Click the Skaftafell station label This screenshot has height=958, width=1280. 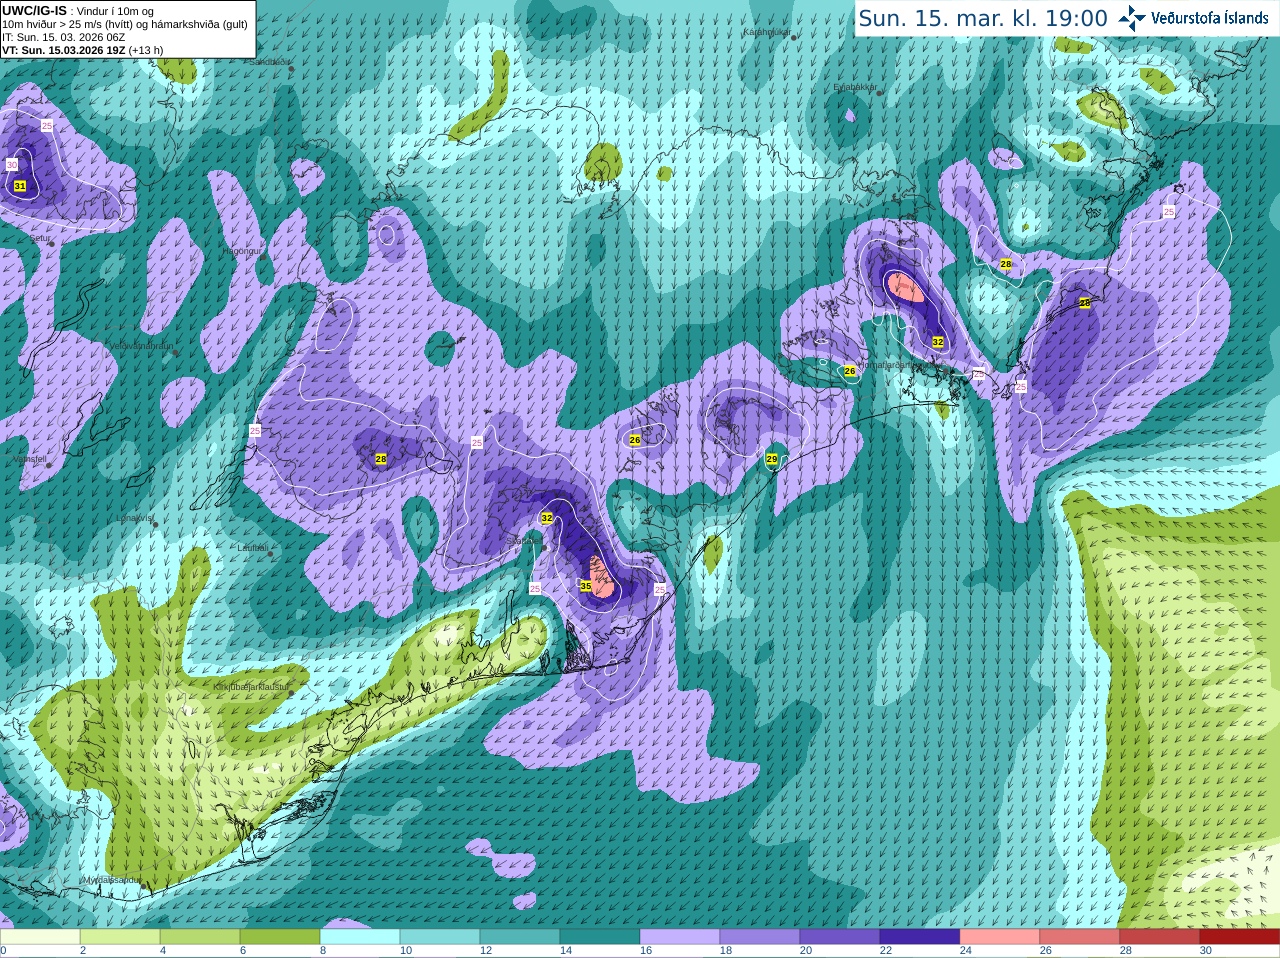523,540
